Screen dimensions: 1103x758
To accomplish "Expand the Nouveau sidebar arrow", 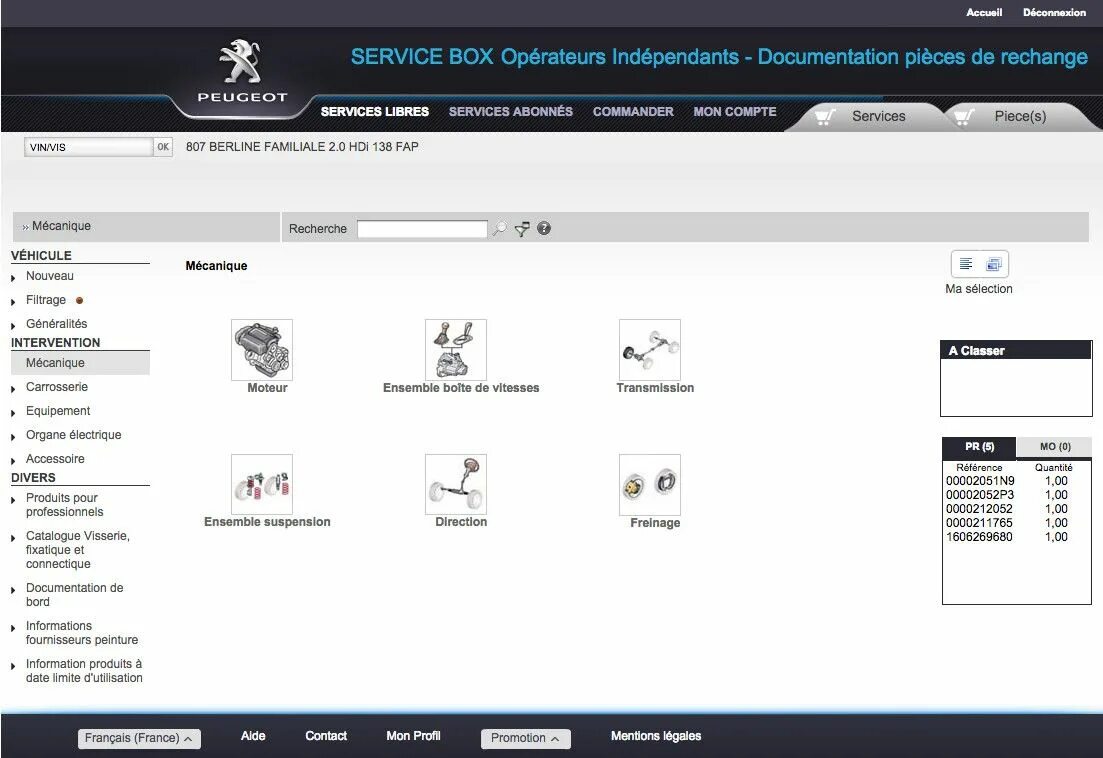I will (x=13, y=278).
